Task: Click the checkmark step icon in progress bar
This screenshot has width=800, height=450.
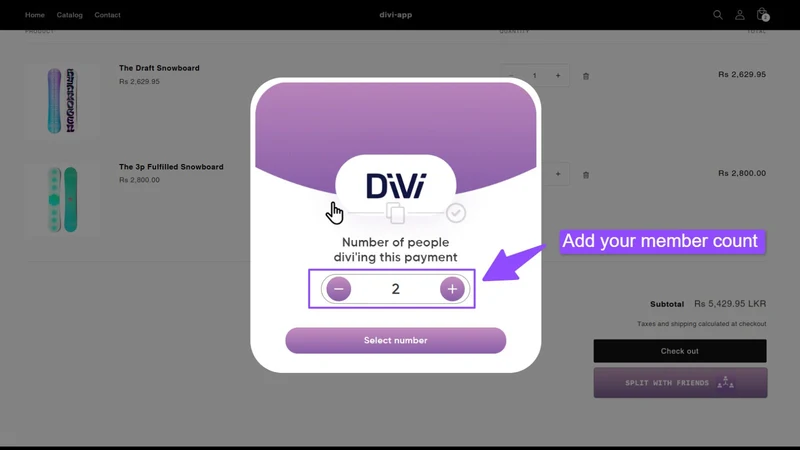Action: (456, 213)
